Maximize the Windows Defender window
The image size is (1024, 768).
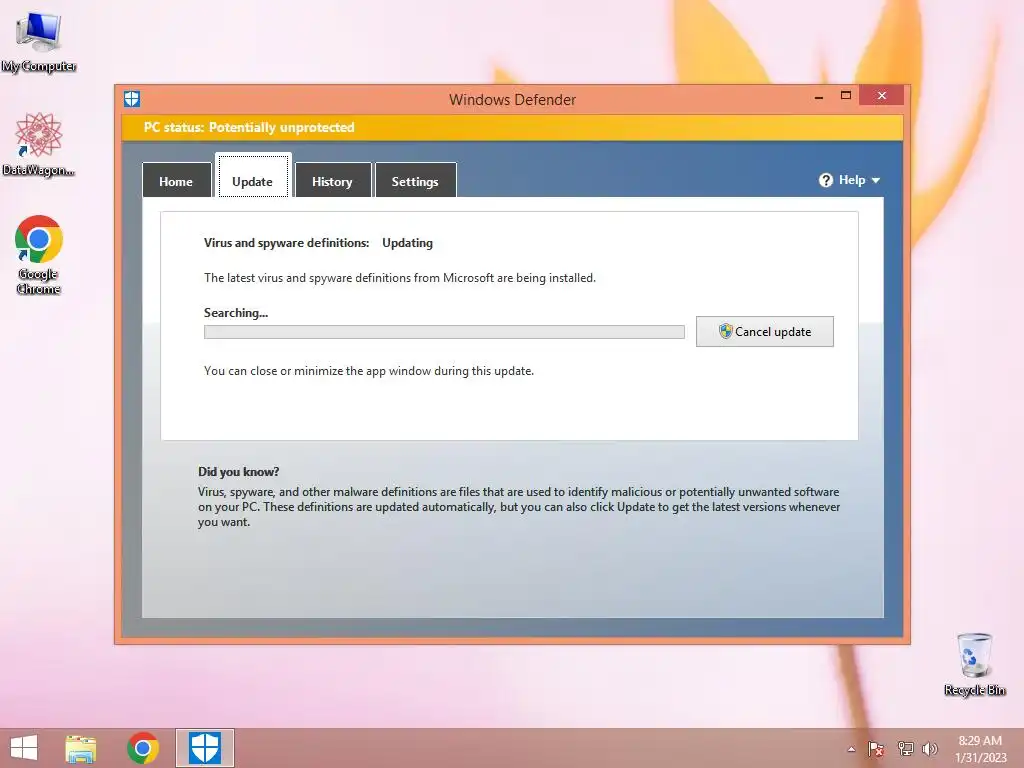coord(846,96)
